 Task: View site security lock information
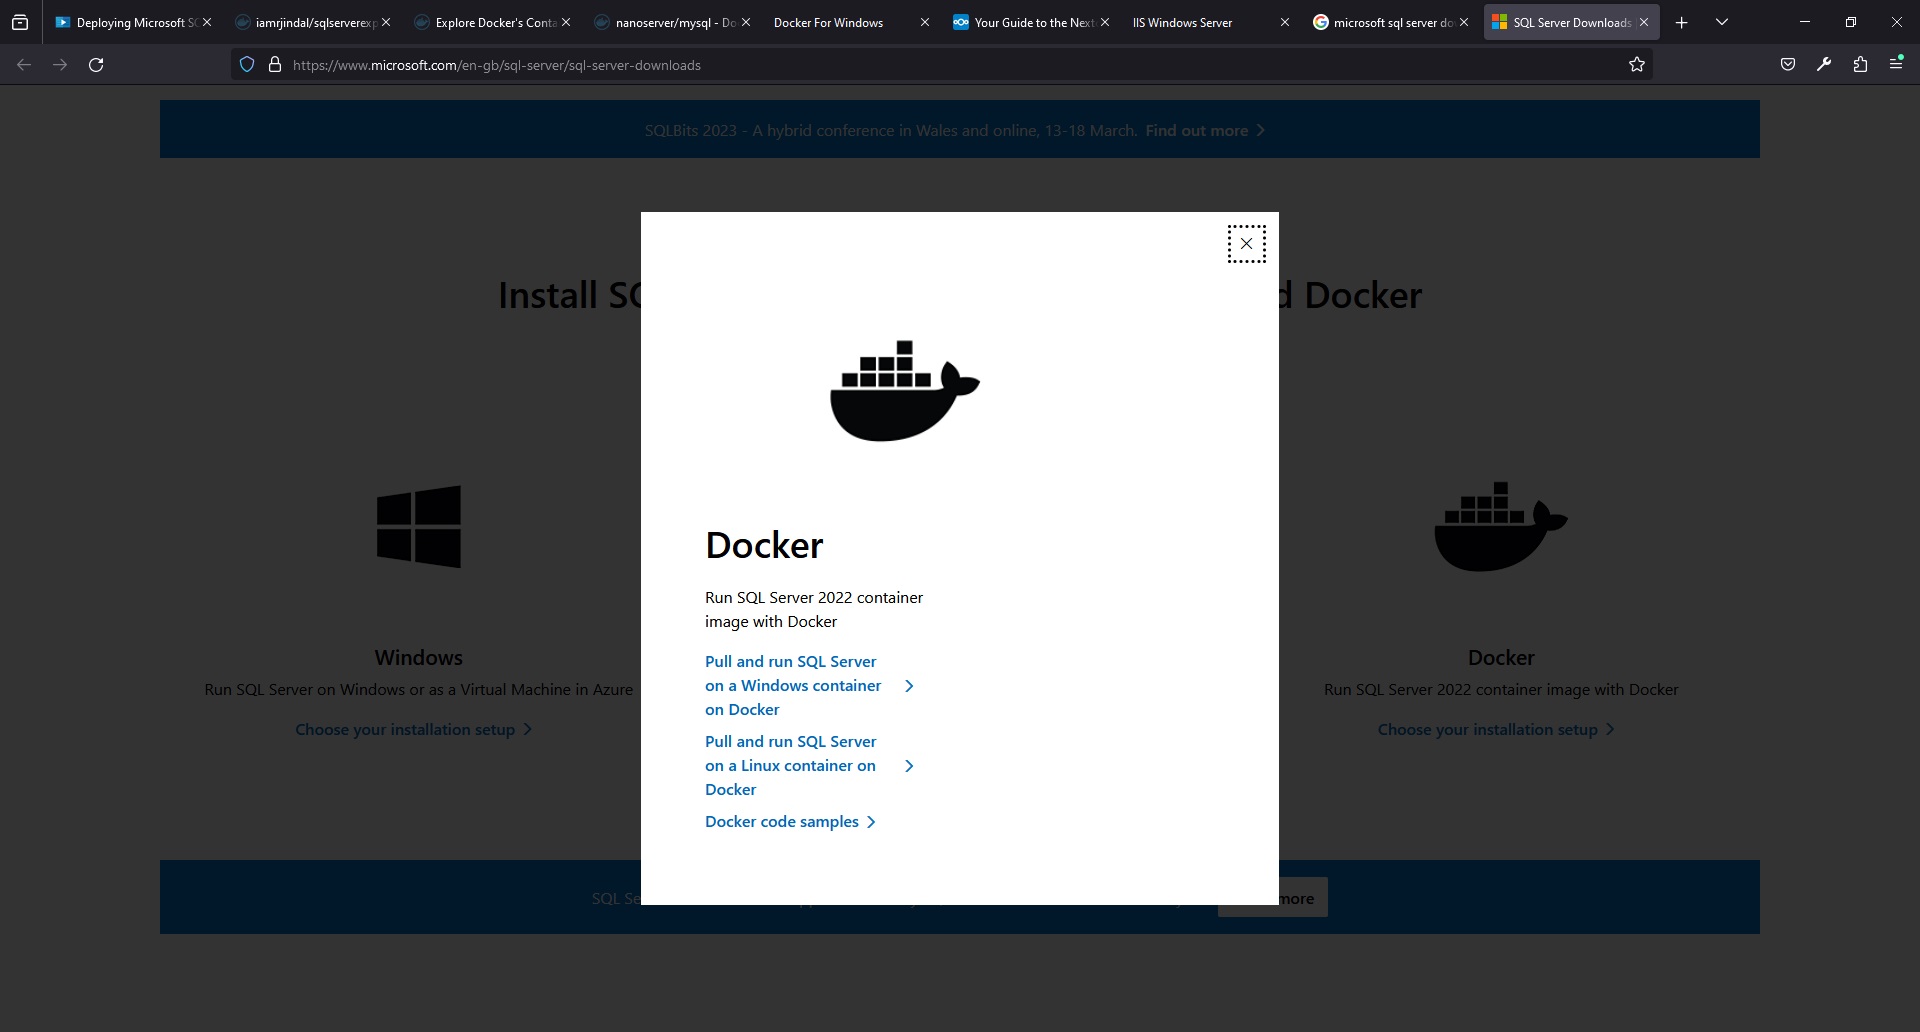tap(275, 65)
